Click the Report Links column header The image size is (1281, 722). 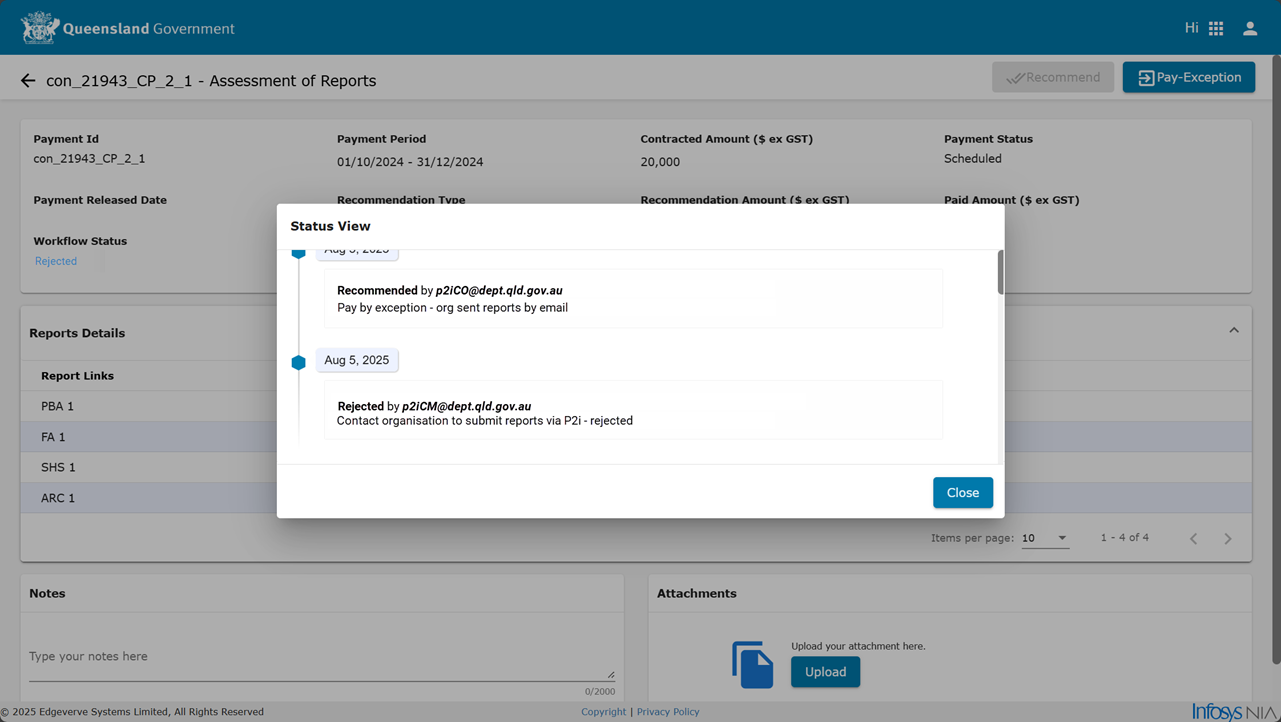click(x=77, y=376)
